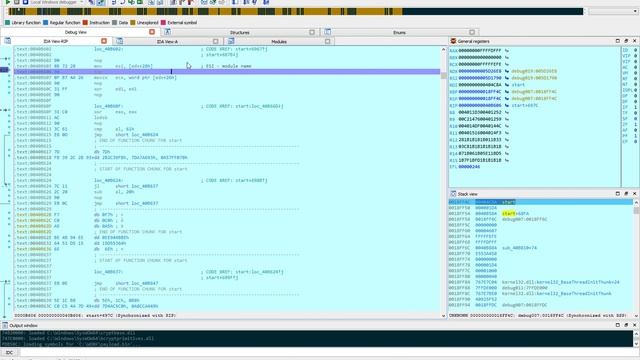Click the IDA View-A tab icon
The image size is (640, 360).
119,41
